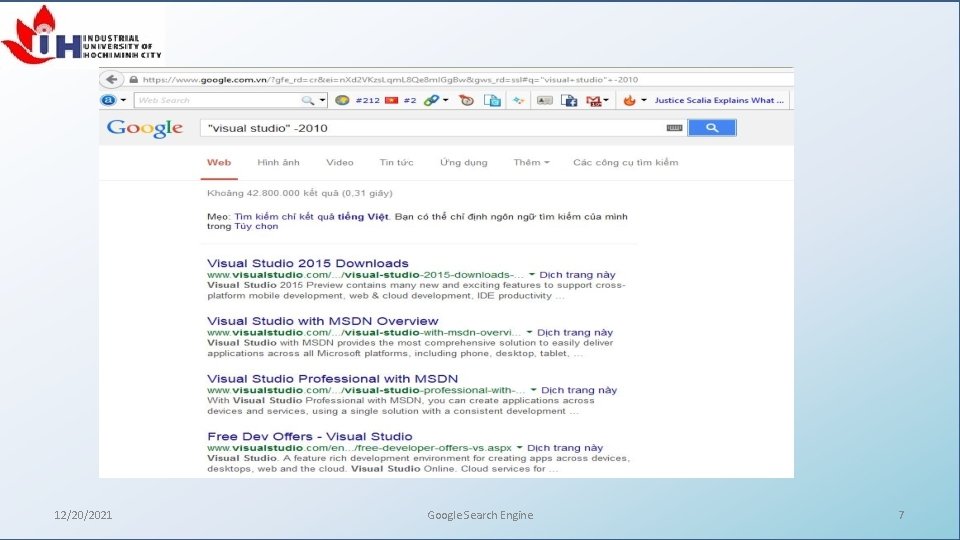Click the slide number 7
The image size is (960, 540).
[901, 515]
